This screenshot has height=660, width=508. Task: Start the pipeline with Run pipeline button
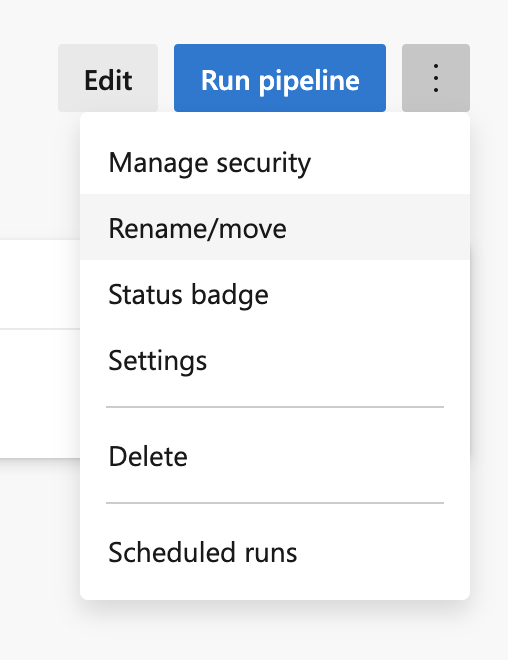(280, 78)
